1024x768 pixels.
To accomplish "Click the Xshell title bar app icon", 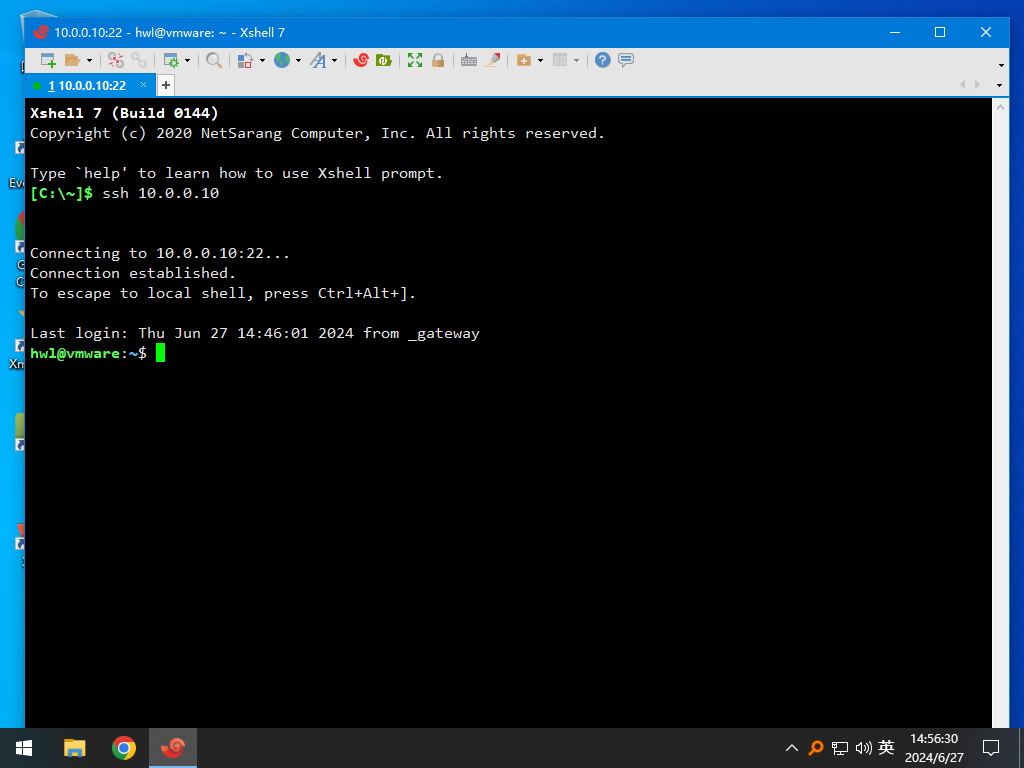I will (x=41, y=32).
